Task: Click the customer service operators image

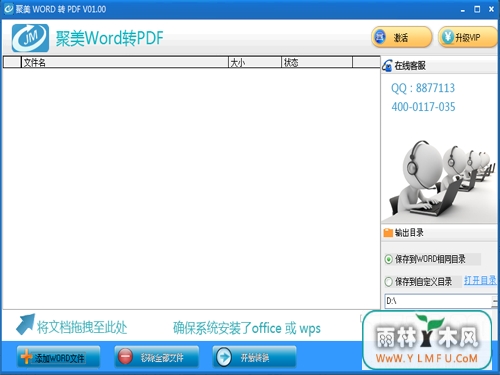Action: [x=440, y=180]
